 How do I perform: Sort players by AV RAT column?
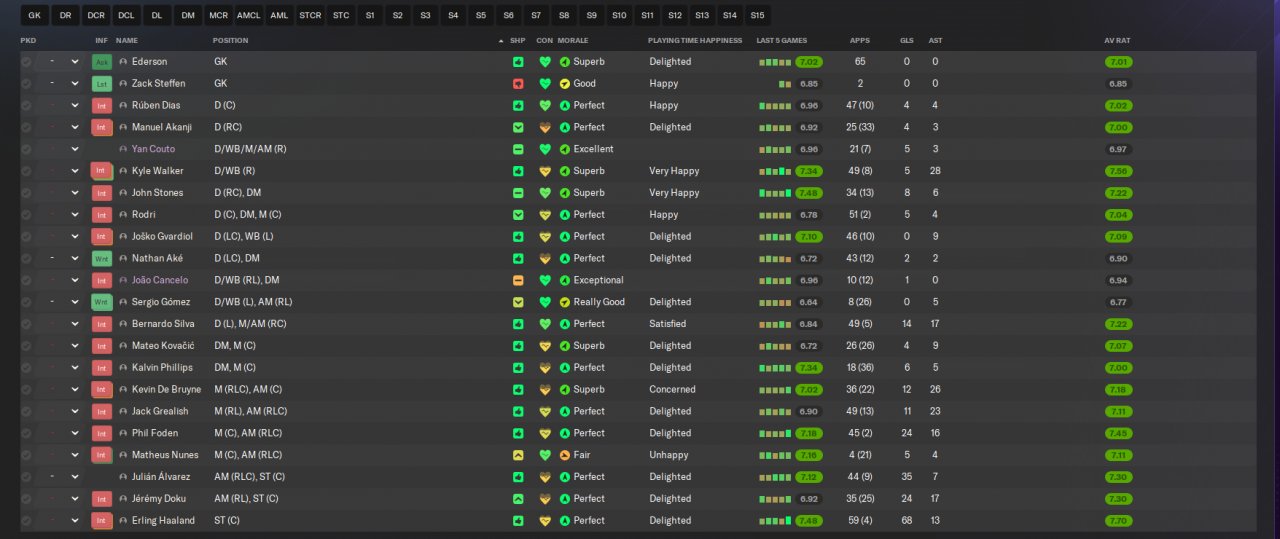coord(1117,40)
